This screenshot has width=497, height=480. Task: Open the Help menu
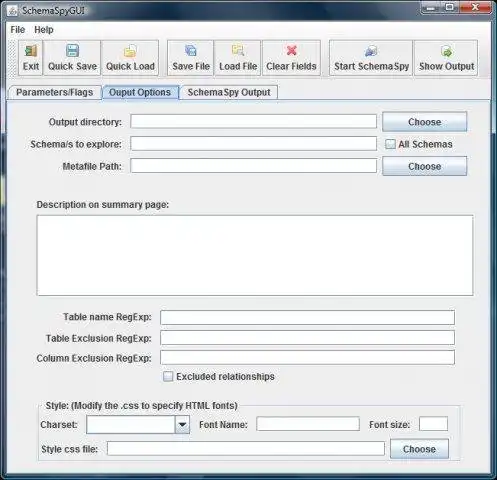point(44,30)
